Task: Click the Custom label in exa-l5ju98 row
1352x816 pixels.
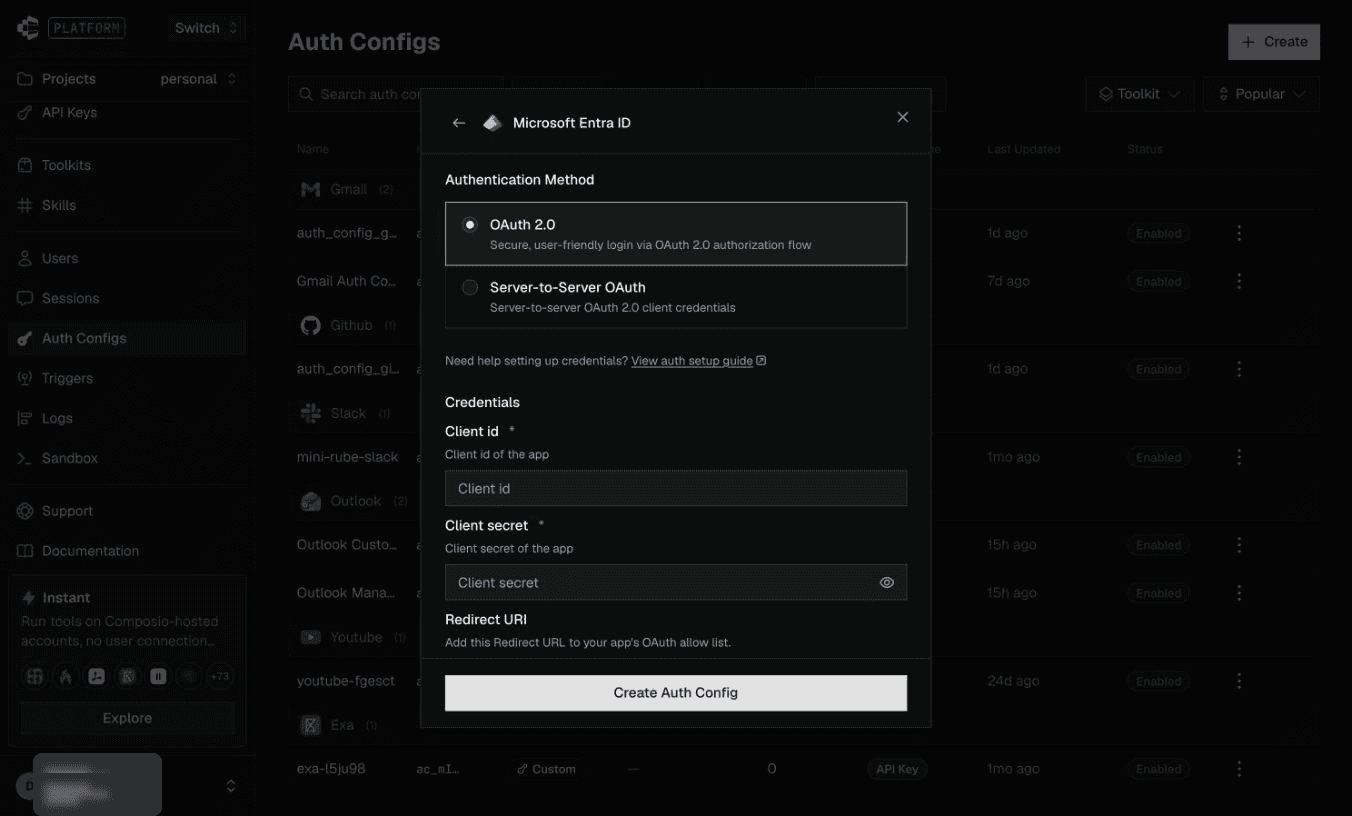Action: (546, 769)
